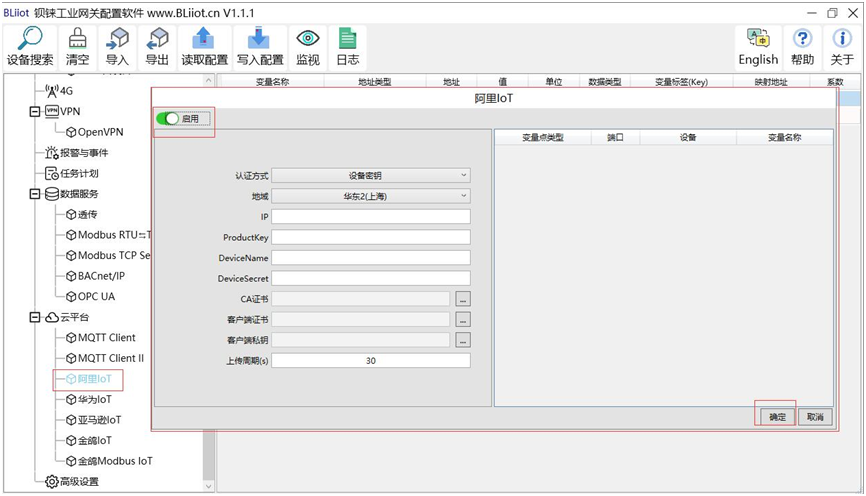Read configuration with the 读取配置 icon
This screenshot has height=496, width=866.
[204, 47]
